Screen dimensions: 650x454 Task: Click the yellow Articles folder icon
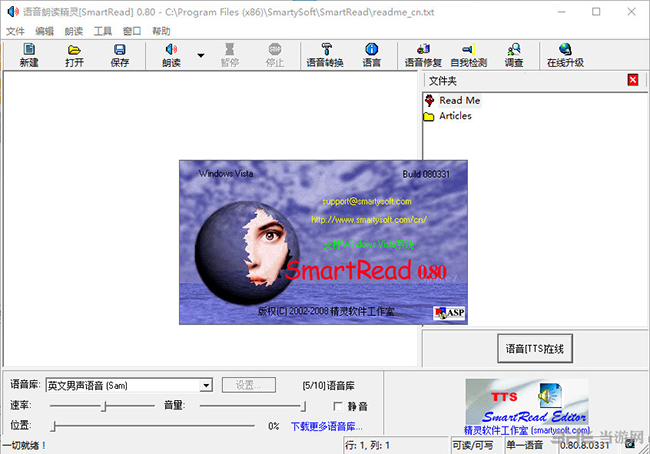(429, 116)
